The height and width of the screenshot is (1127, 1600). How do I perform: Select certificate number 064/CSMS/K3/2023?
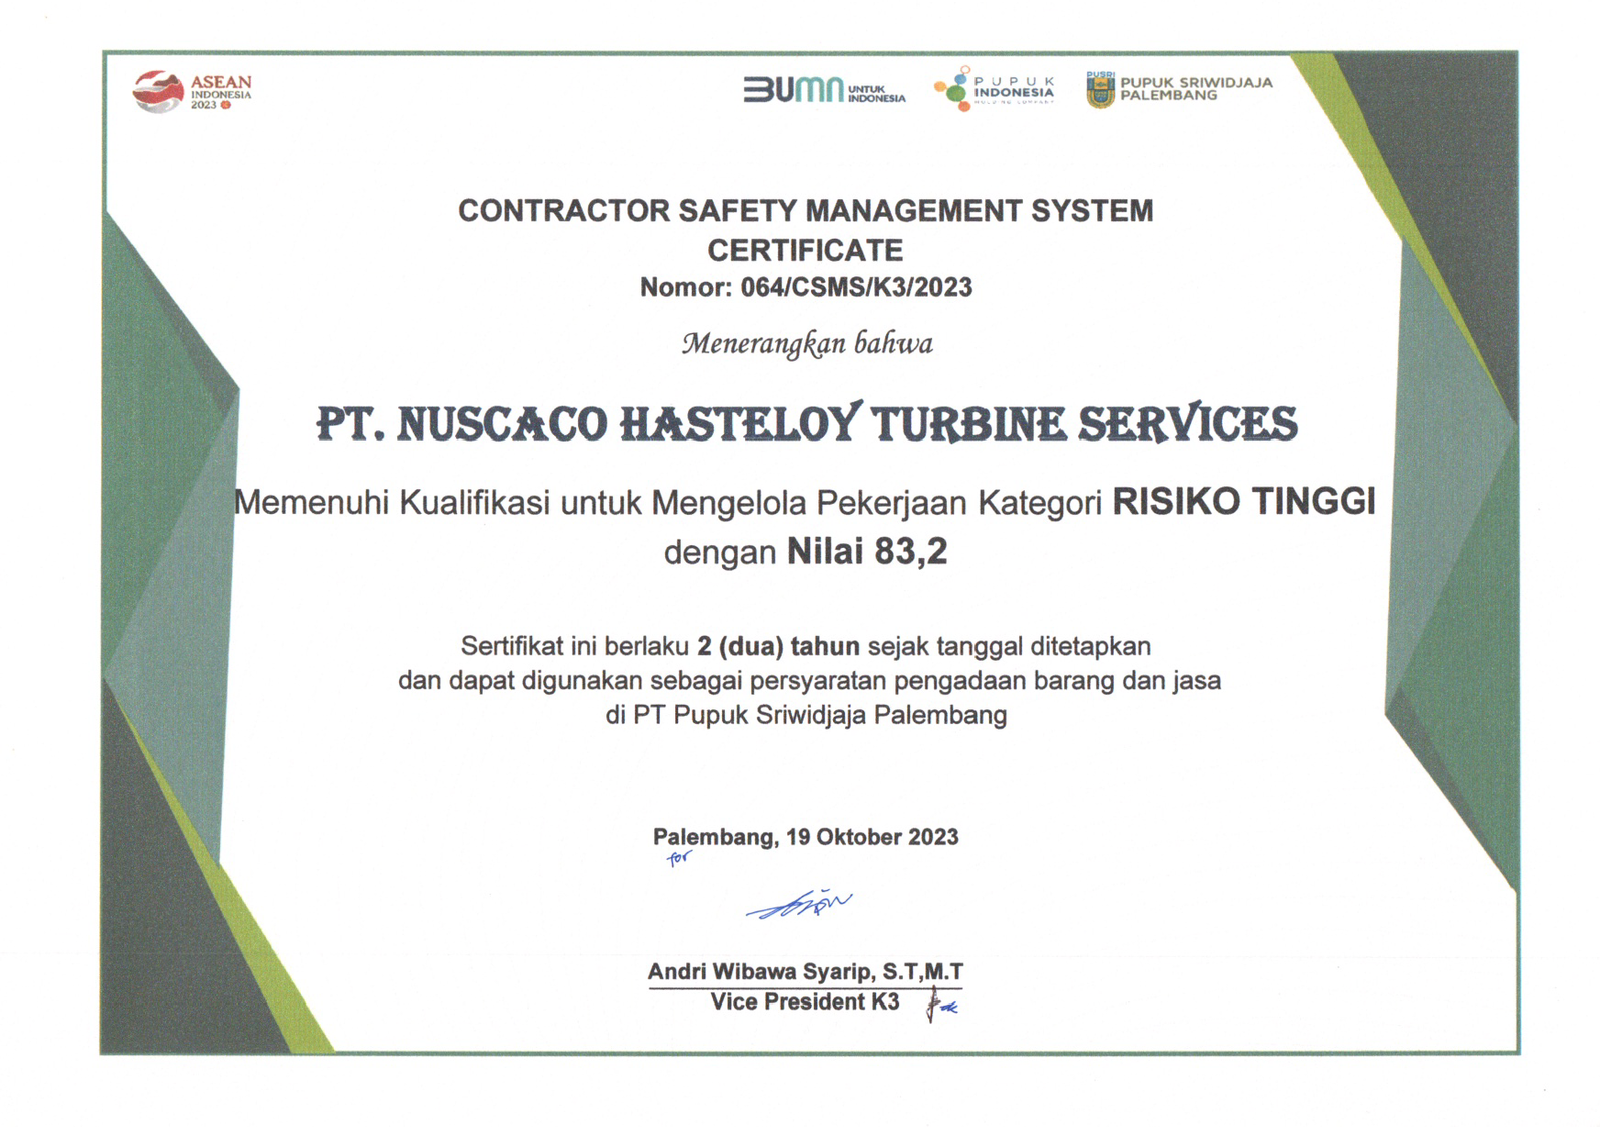click(856, 288)
